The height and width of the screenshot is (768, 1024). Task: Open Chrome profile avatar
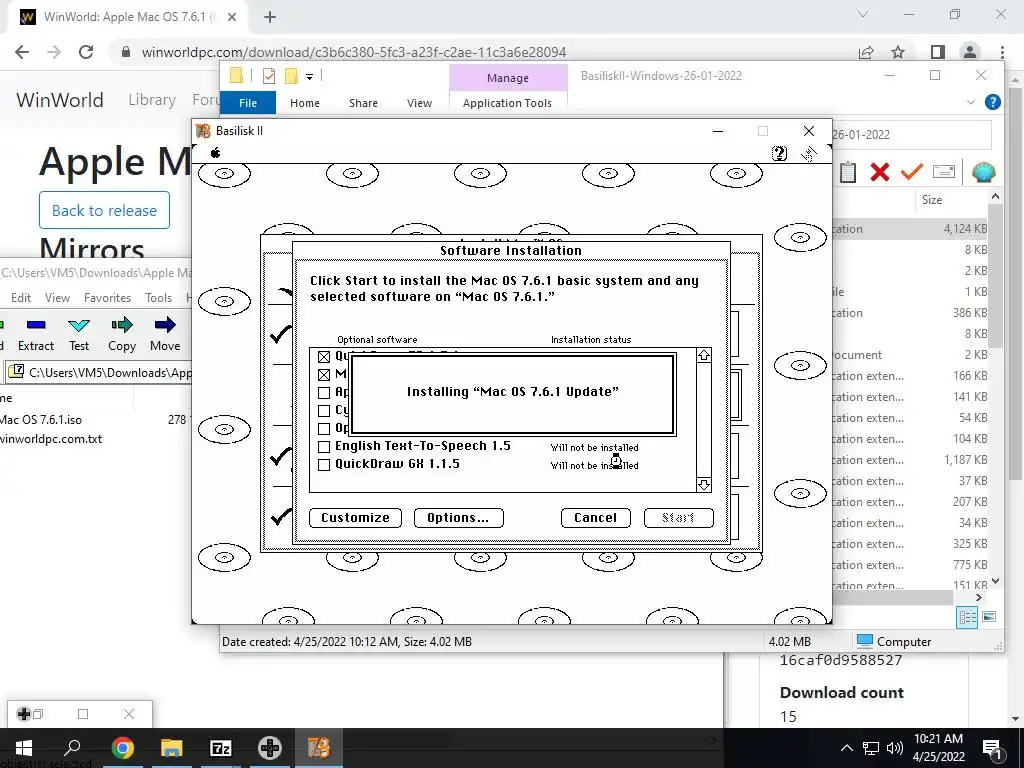(970, 52)
